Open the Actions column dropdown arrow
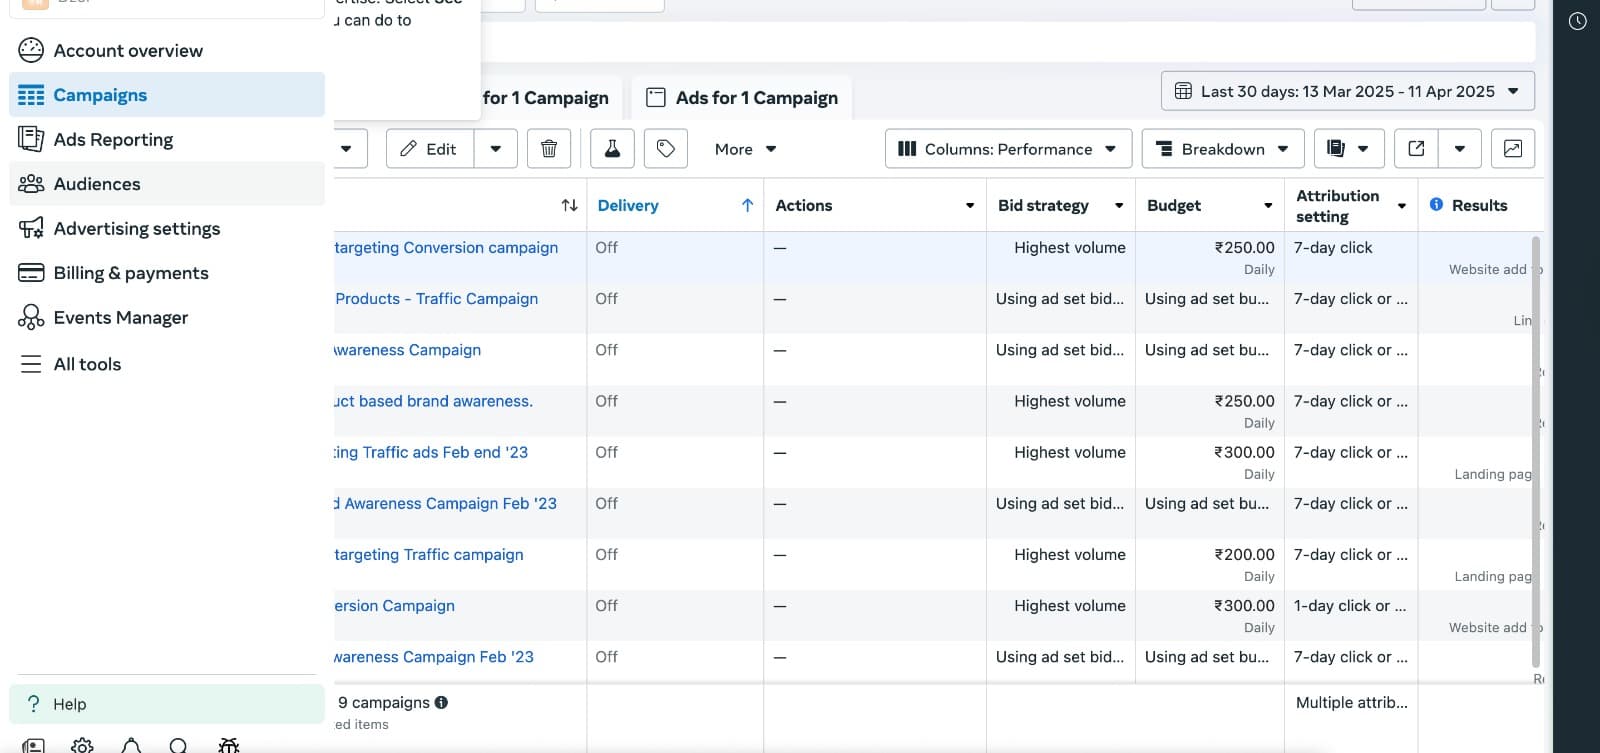Viewport: 1600px width, 753px height. pos(969,206)
